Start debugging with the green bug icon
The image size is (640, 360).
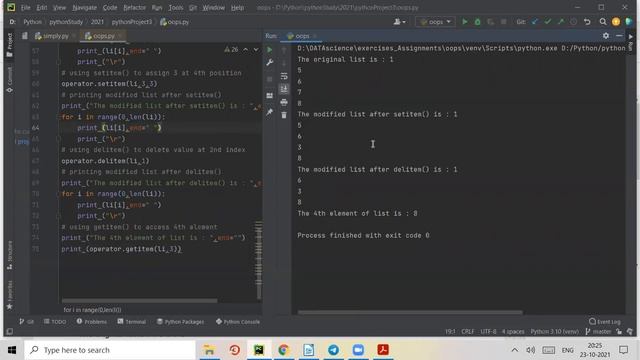(478, 22)
